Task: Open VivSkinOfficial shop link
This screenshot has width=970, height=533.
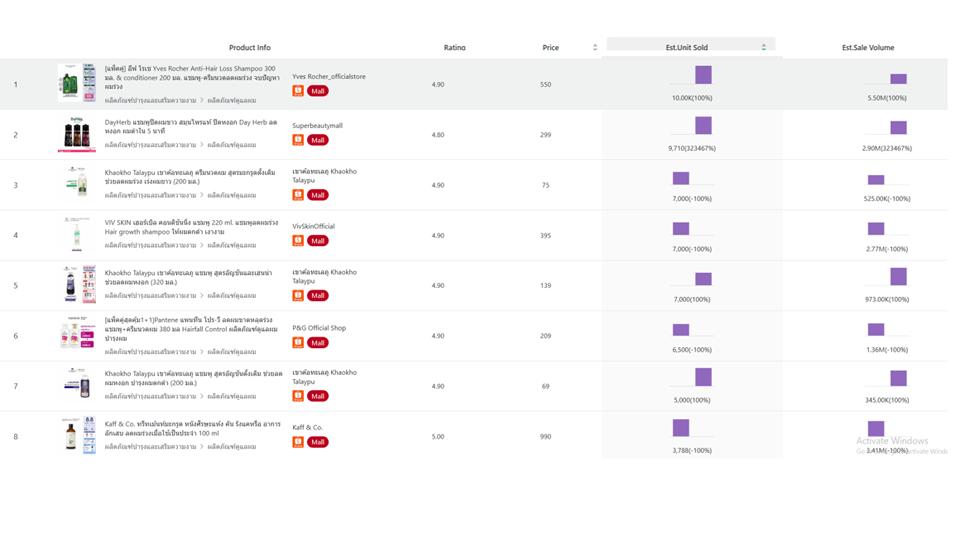Action: tap(313, 227)
